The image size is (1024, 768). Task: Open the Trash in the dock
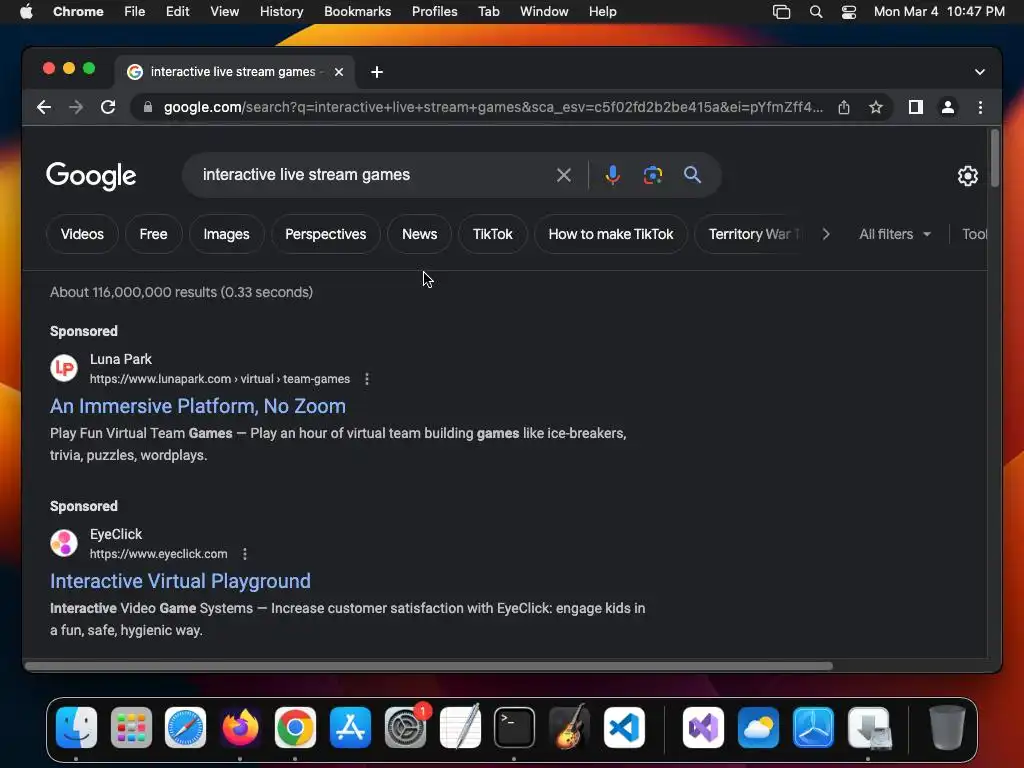point(947,727)
